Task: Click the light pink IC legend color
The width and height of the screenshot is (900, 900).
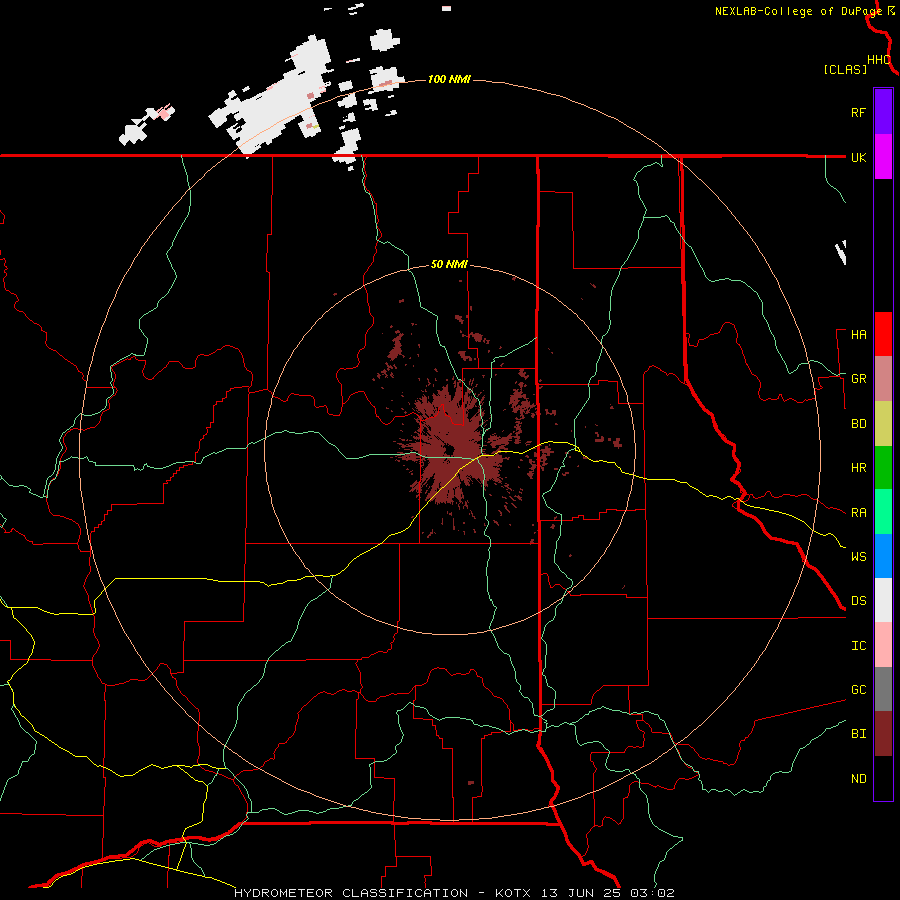Action: point(883,645)
